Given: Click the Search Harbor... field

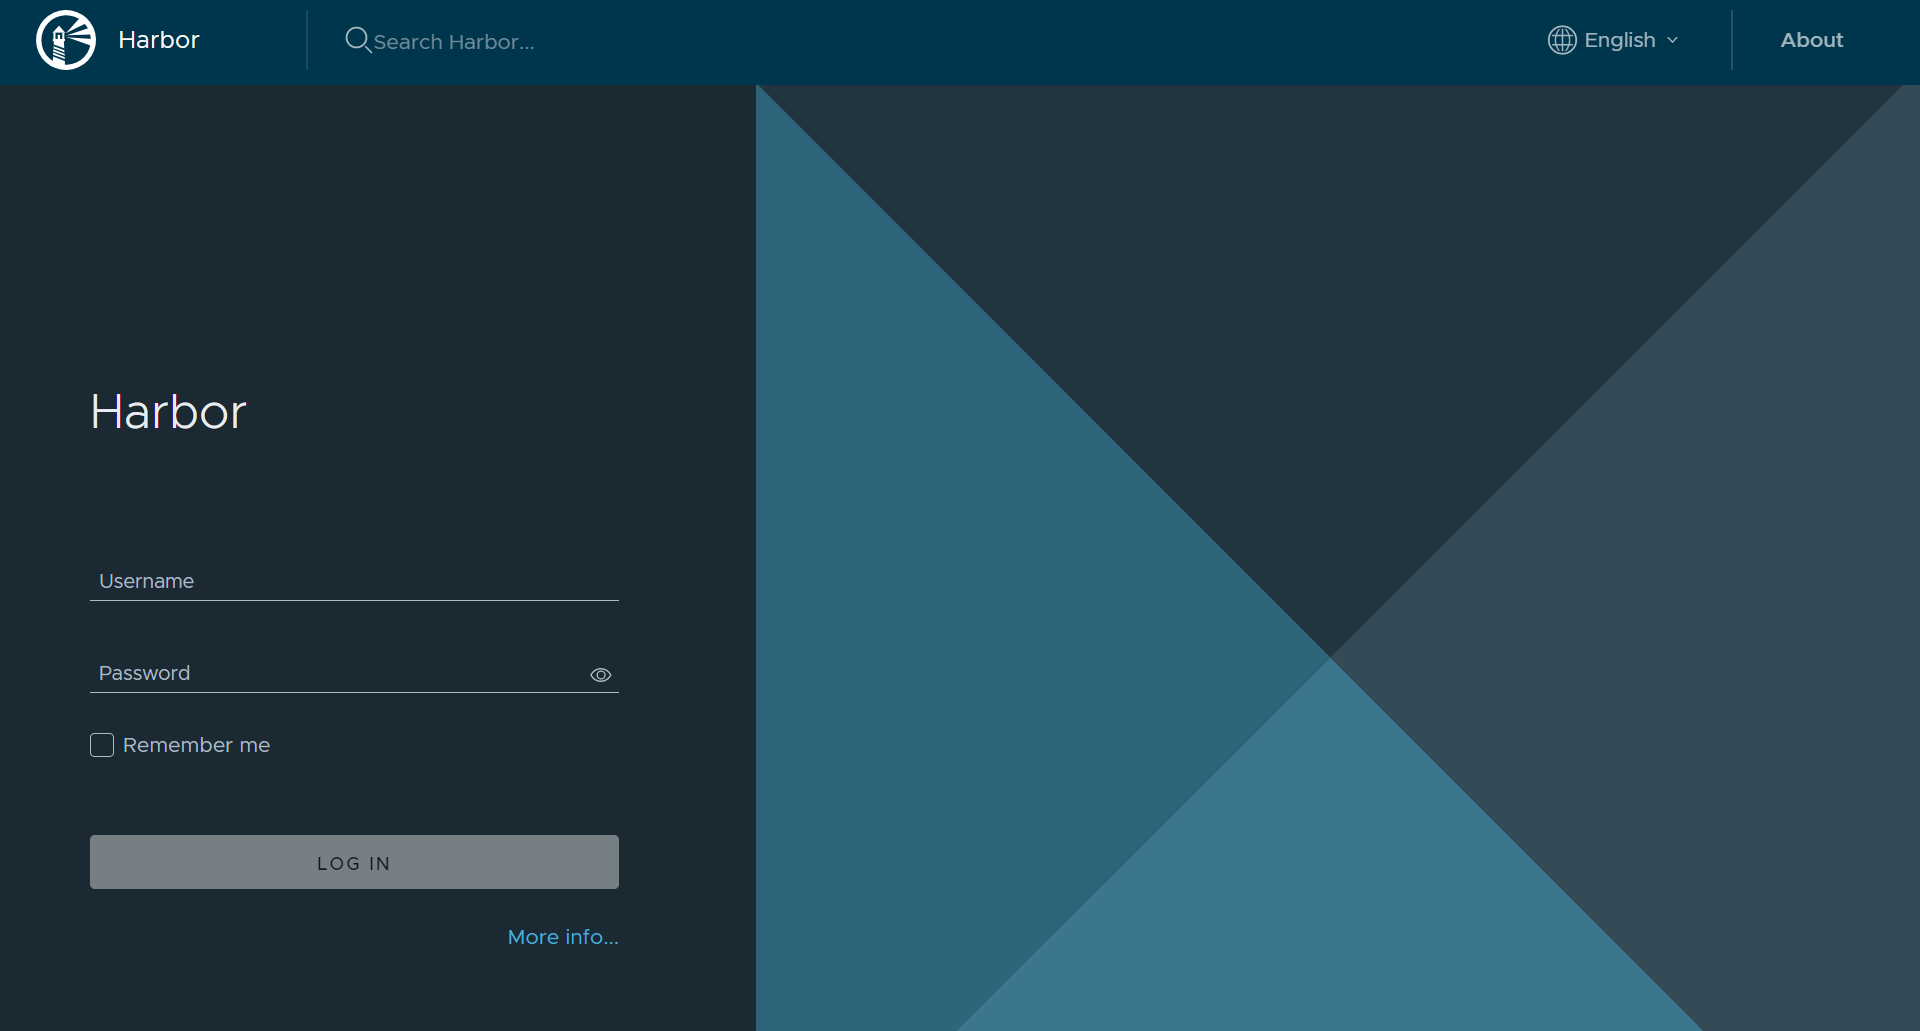Looking at the screenshot, I should pos(453,42).
